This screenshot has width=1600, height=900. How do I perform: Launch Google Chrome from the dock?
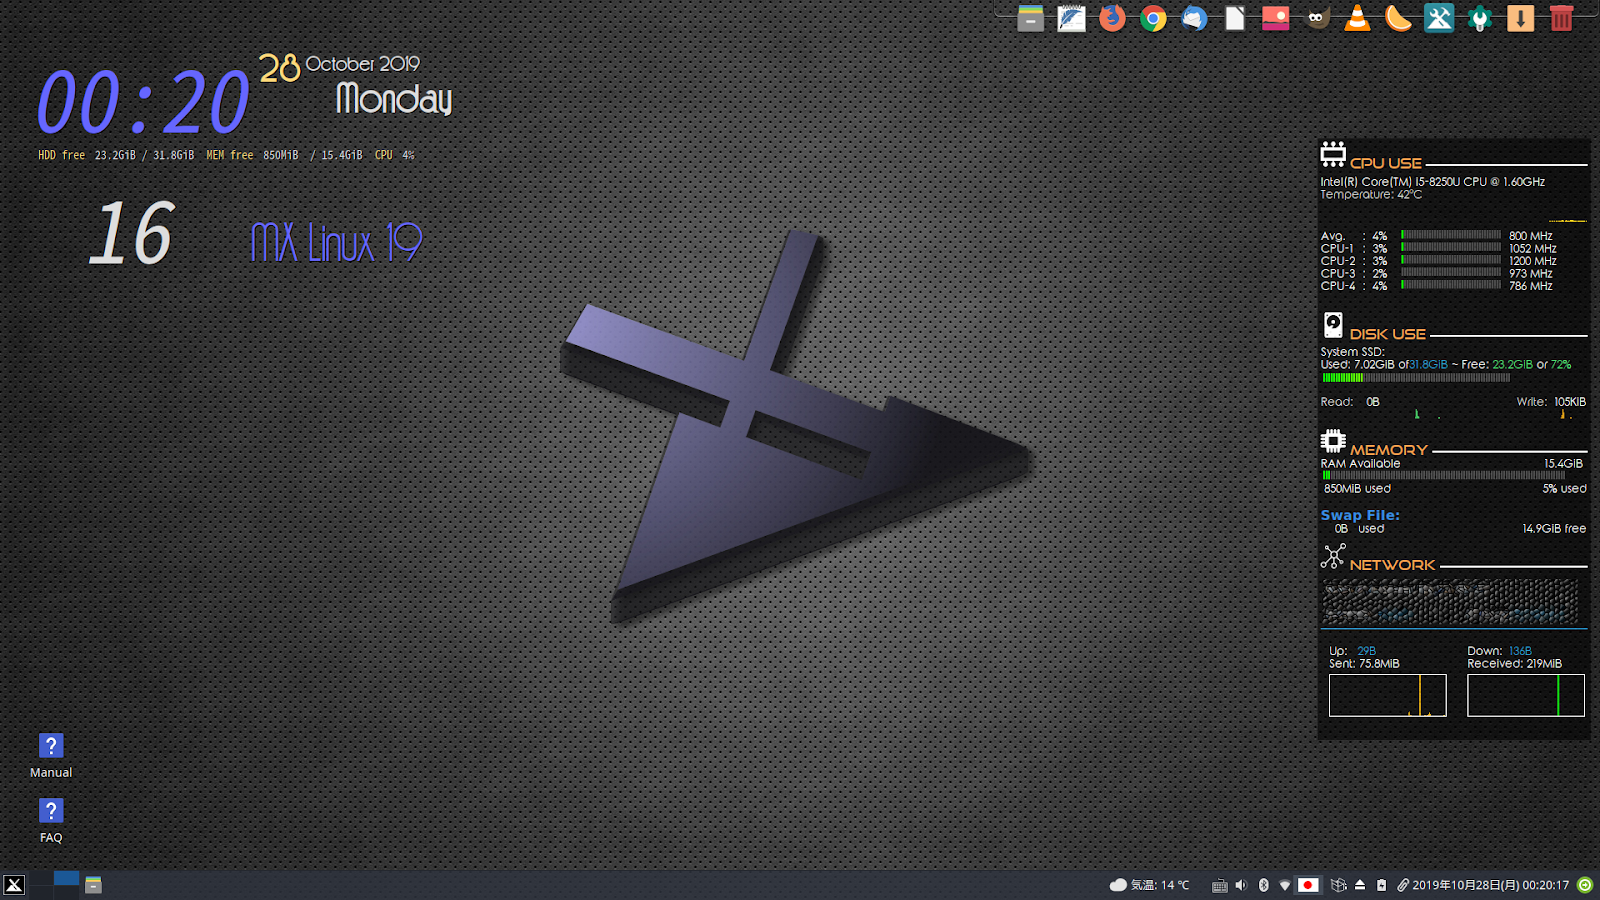coord(1153,18)
